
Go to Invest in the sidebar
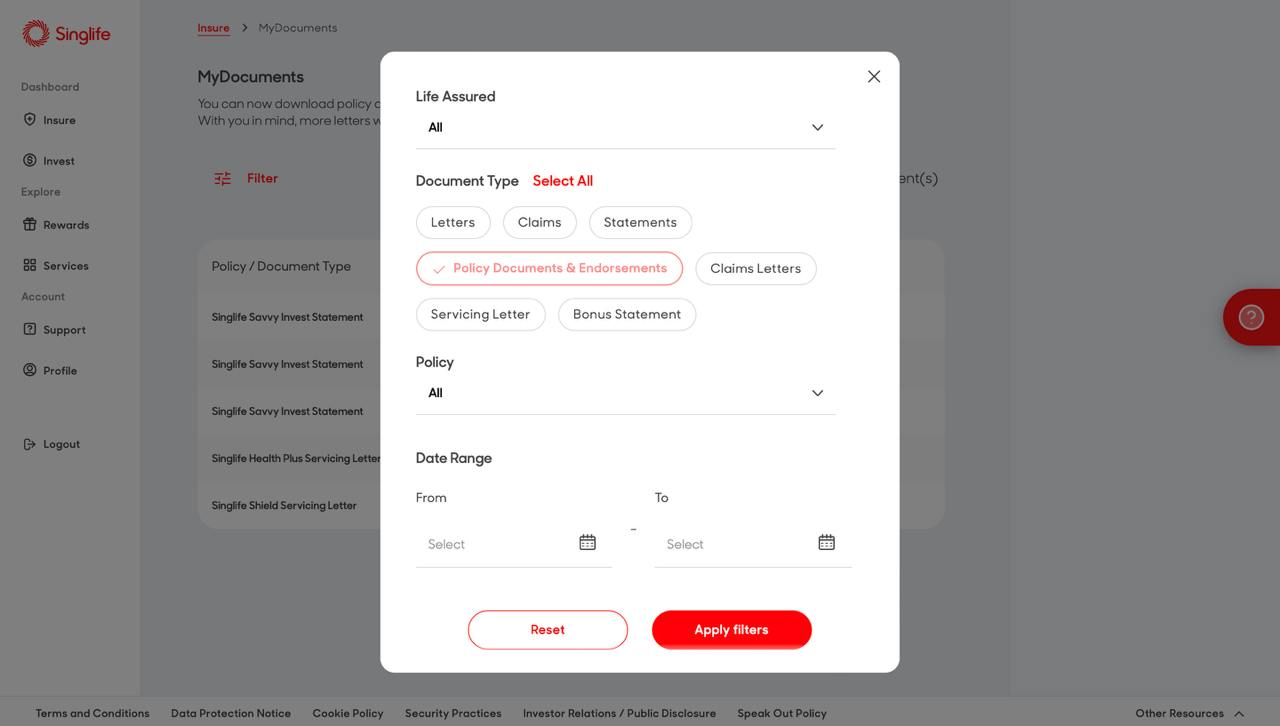pos(59,161)
